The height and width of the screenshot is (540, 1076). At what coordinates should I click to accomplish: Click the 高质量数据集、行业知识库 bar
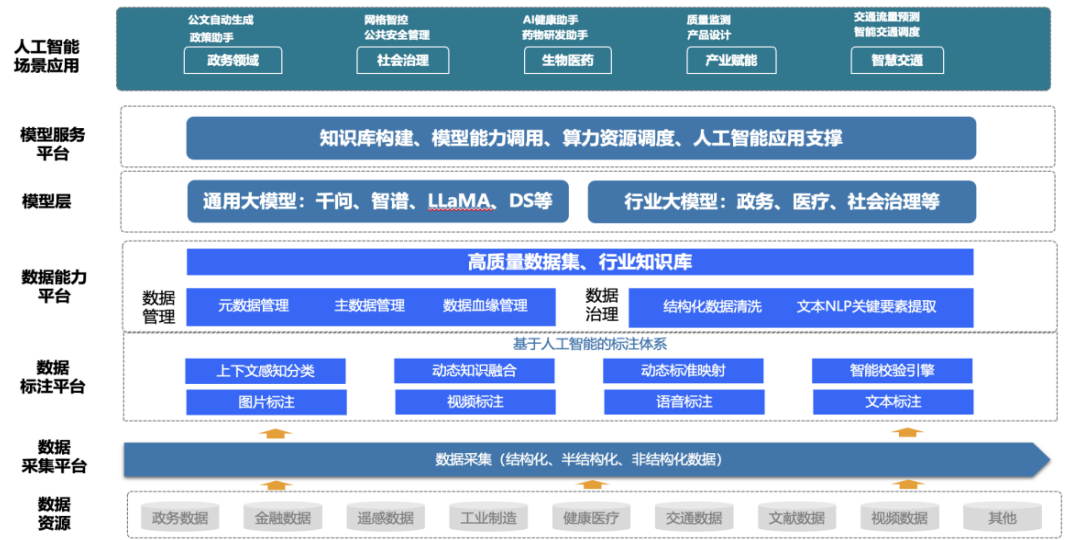[x=580, y=262]
